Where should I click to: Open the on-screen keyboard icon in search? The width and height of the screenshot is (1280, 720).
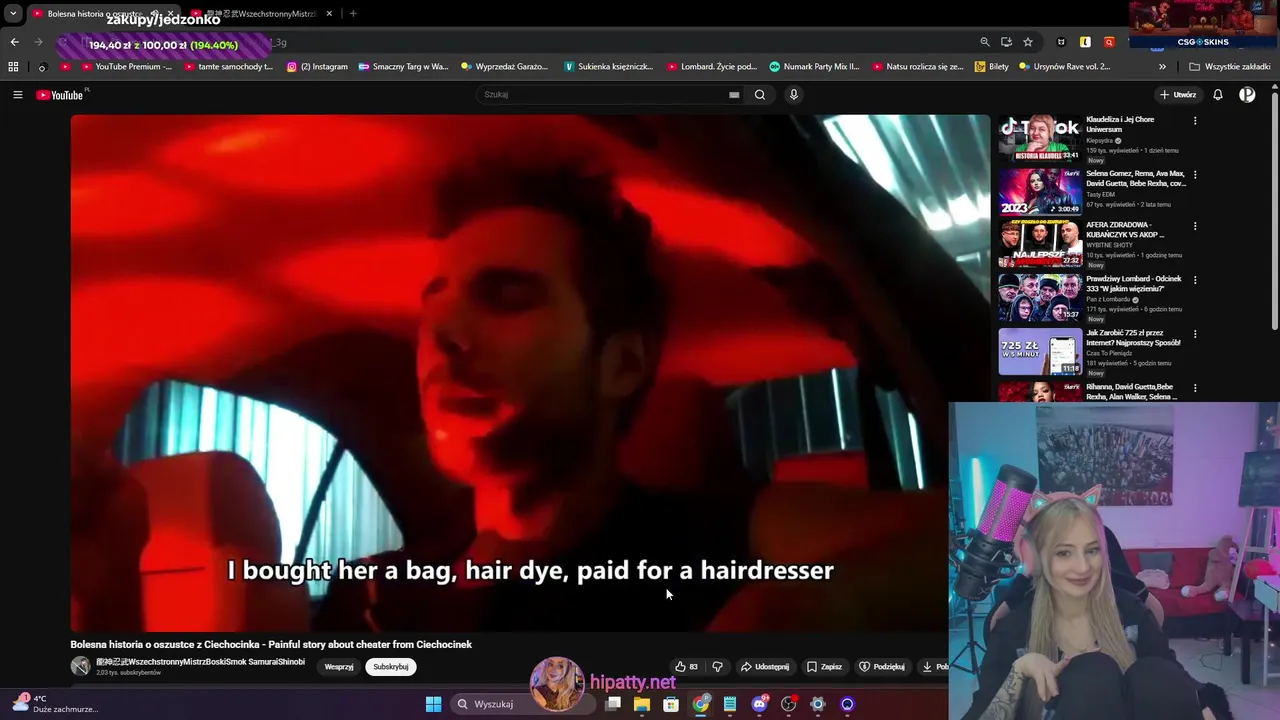coord(734,95)
